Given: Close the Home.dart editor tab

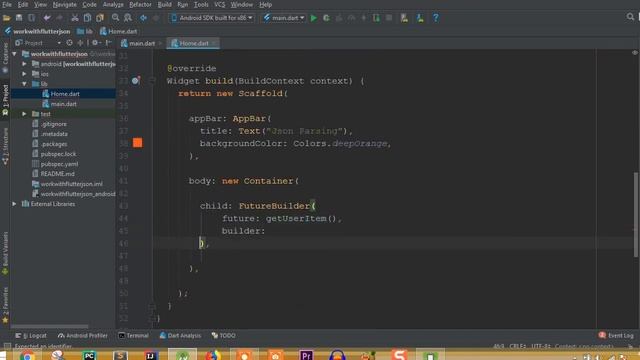Looking at the screenshot, I should pos(214,43).
